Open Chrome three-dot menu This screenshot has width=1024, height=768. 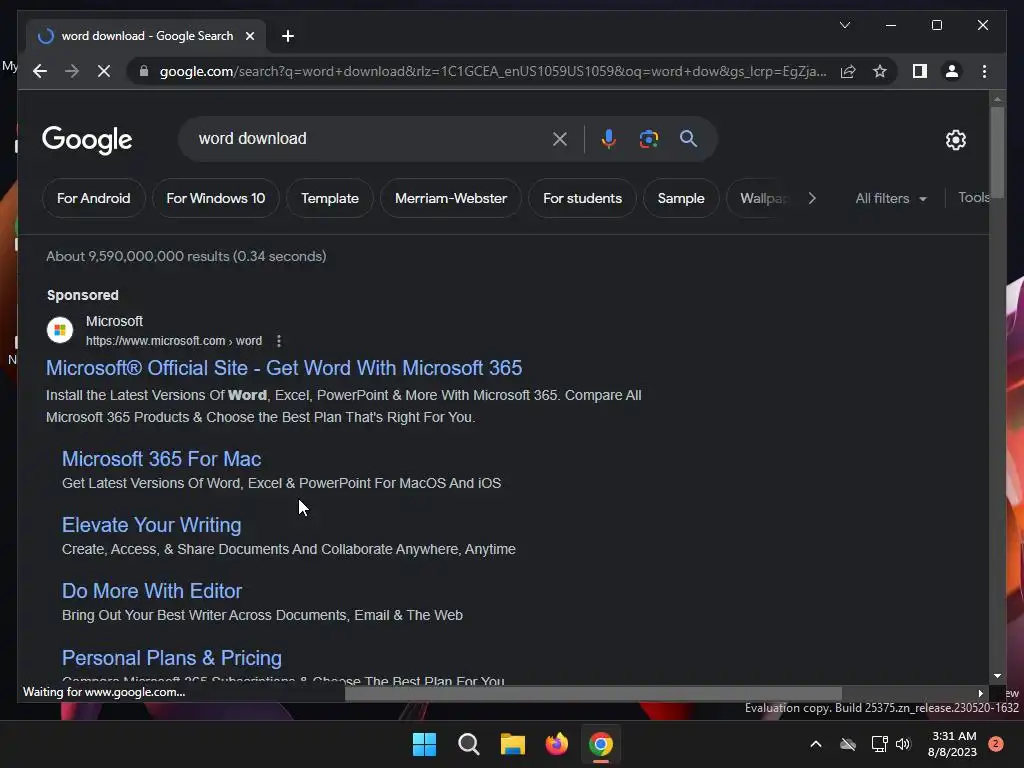click(x=984, y=71)
